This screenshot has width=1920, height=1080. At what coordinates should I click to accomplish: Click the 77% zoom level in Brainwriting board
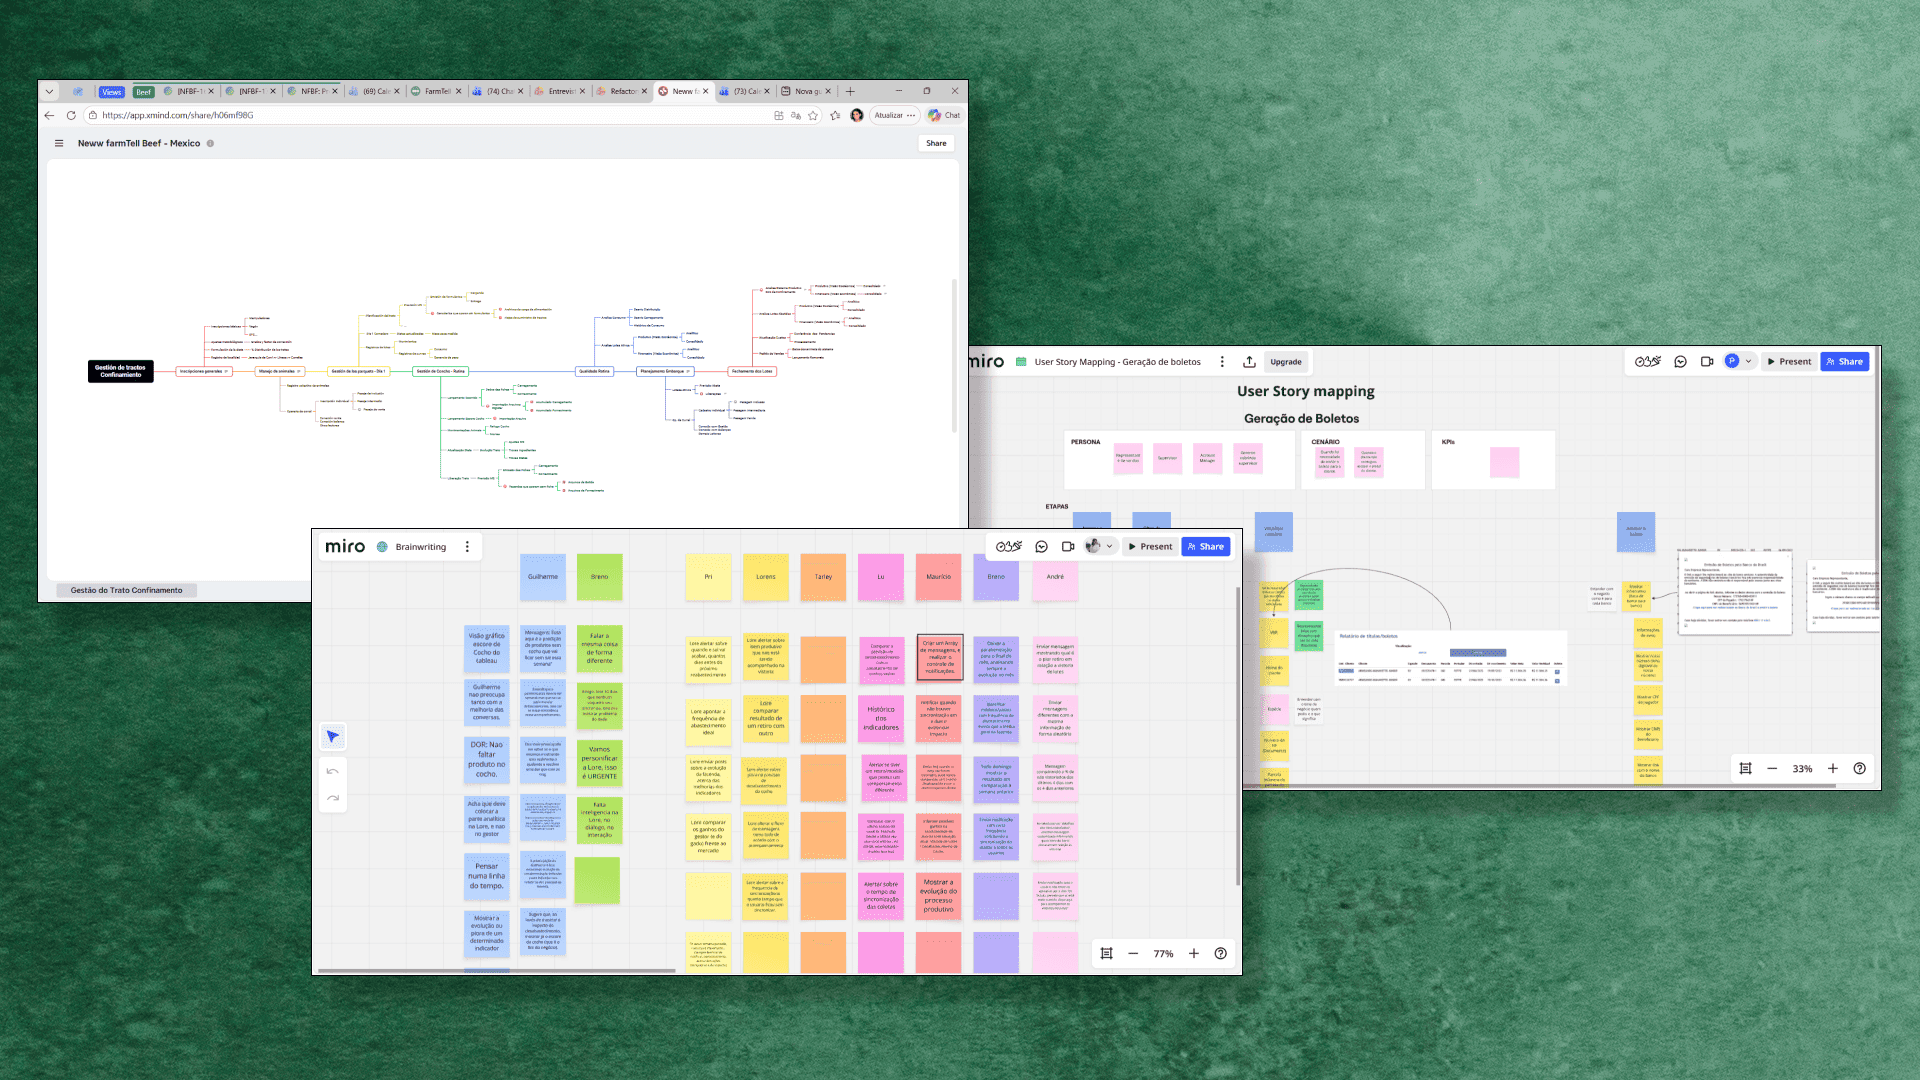[1163, 954]
